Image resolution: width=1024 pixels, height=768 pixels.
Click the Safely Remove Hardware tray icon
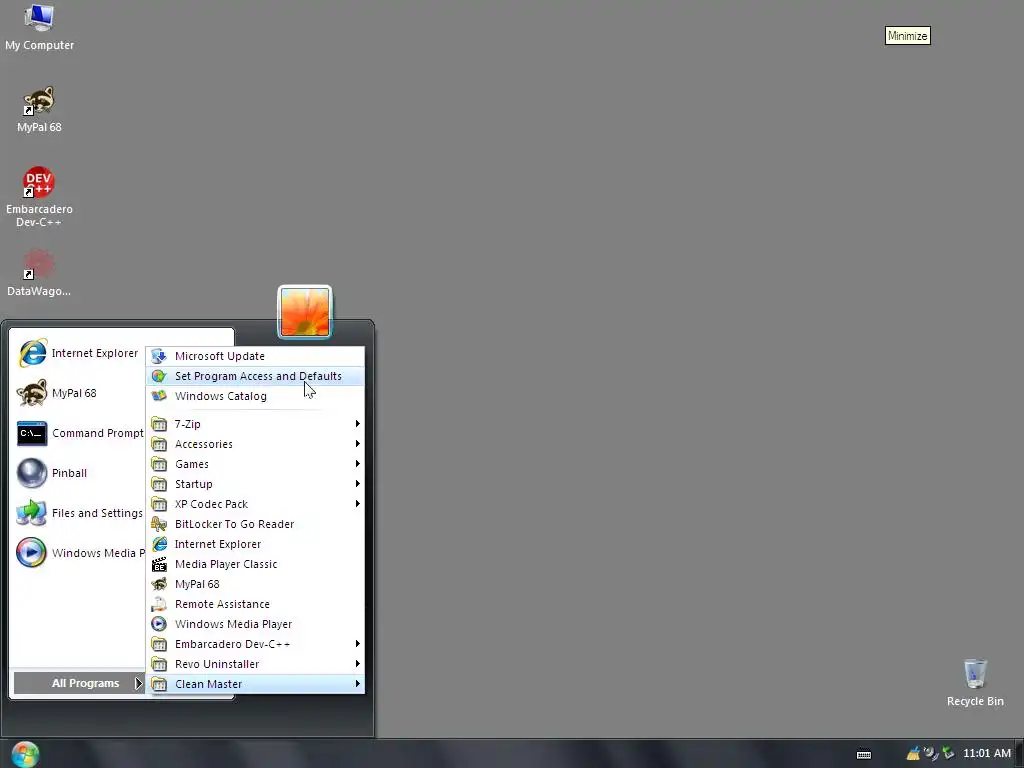[x=948, y=754]
